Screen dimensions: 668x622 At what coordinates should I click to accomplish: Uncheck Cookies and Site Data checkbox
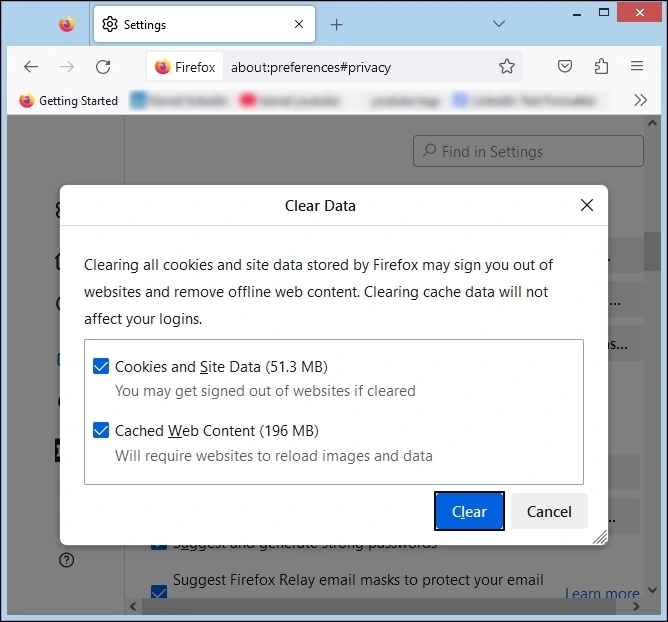pos(101,366)
